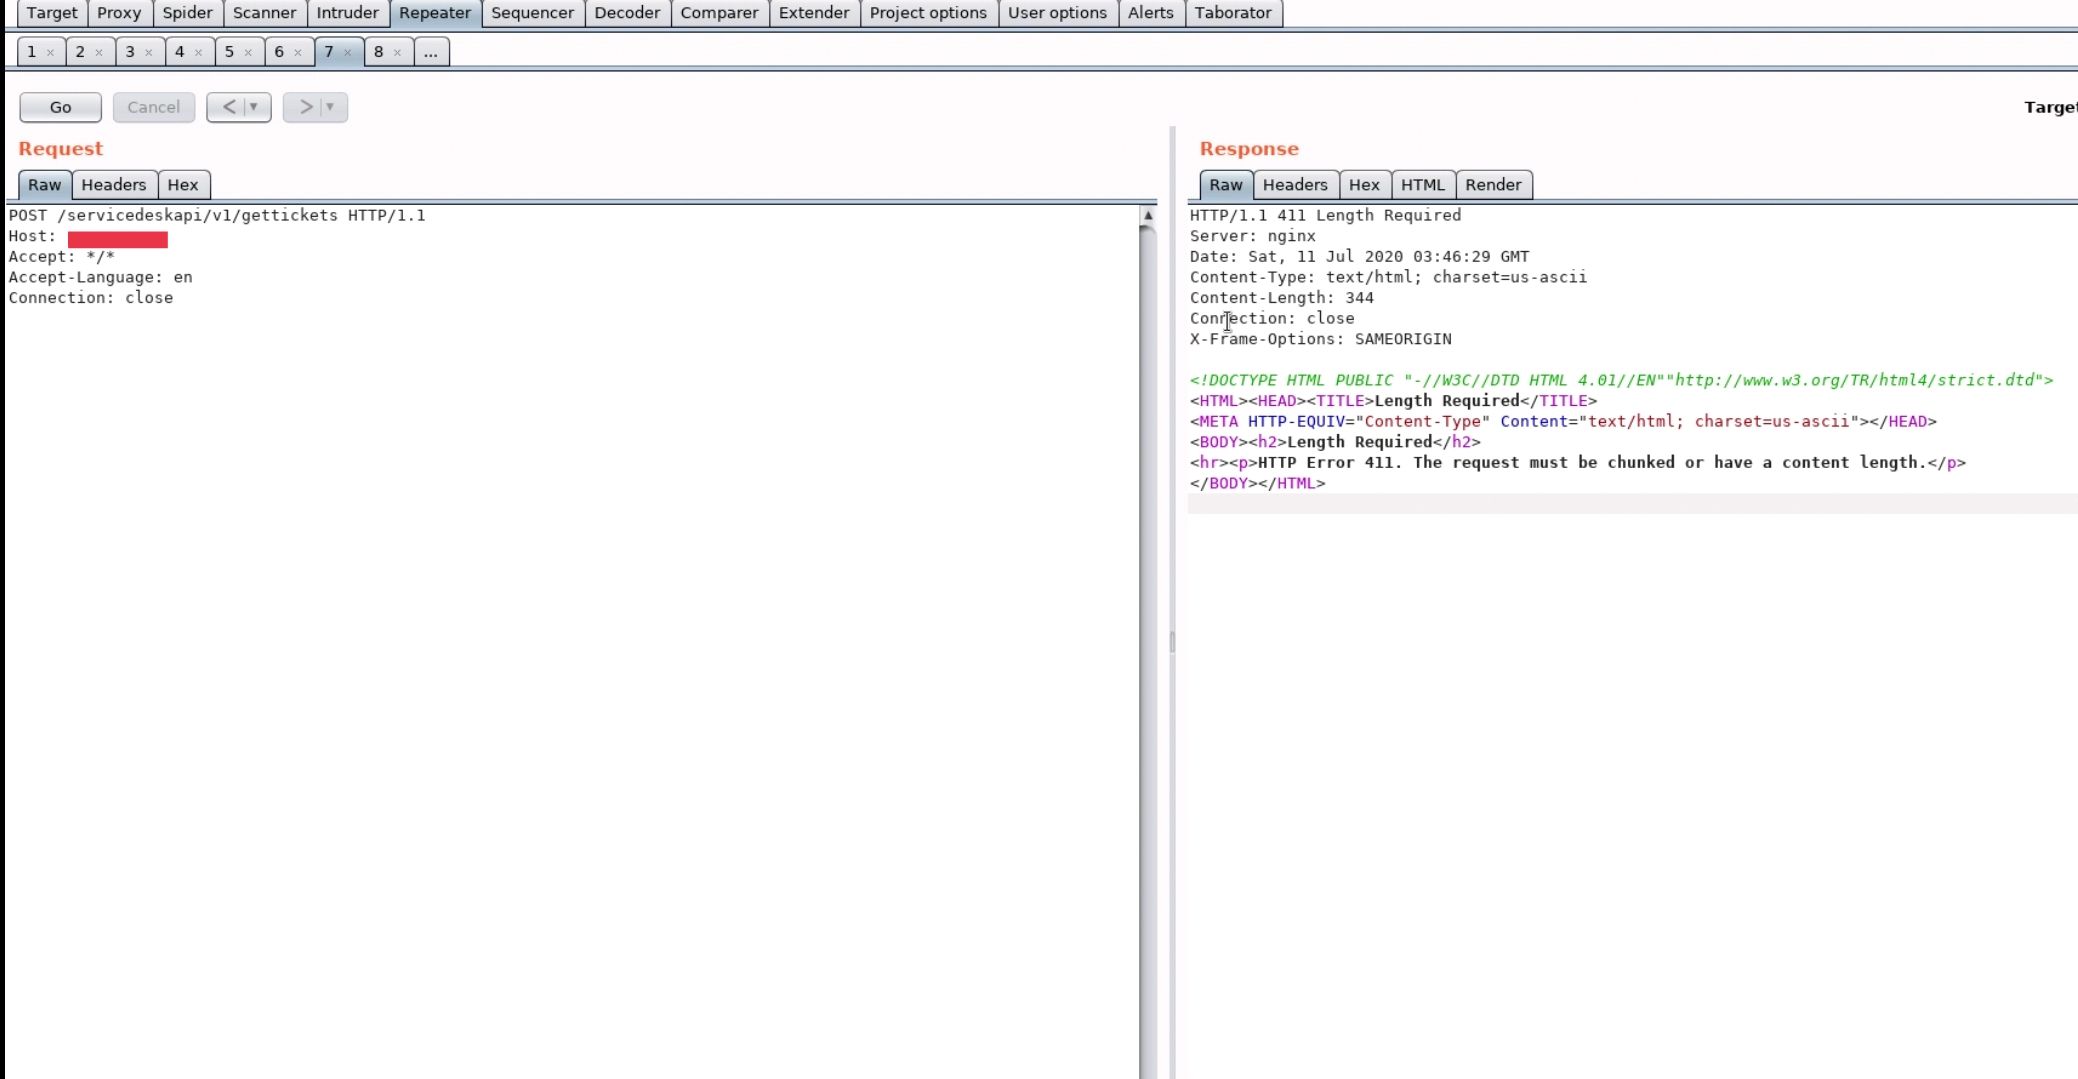The image size is (2078, 1079).
Task: Show request Headers view
Action: (x=113, y=185)
